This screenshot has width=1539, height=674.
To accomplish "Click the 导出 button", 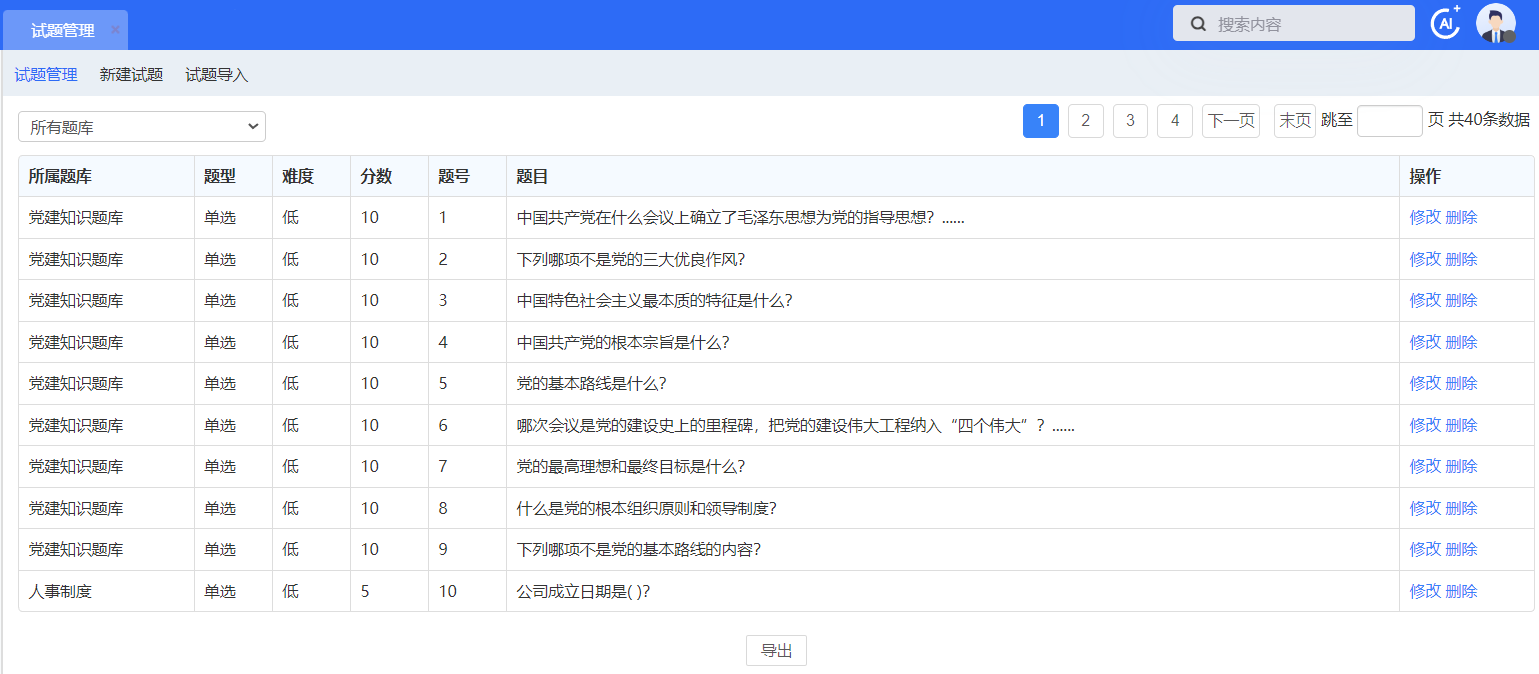I will tap(776, 651).
